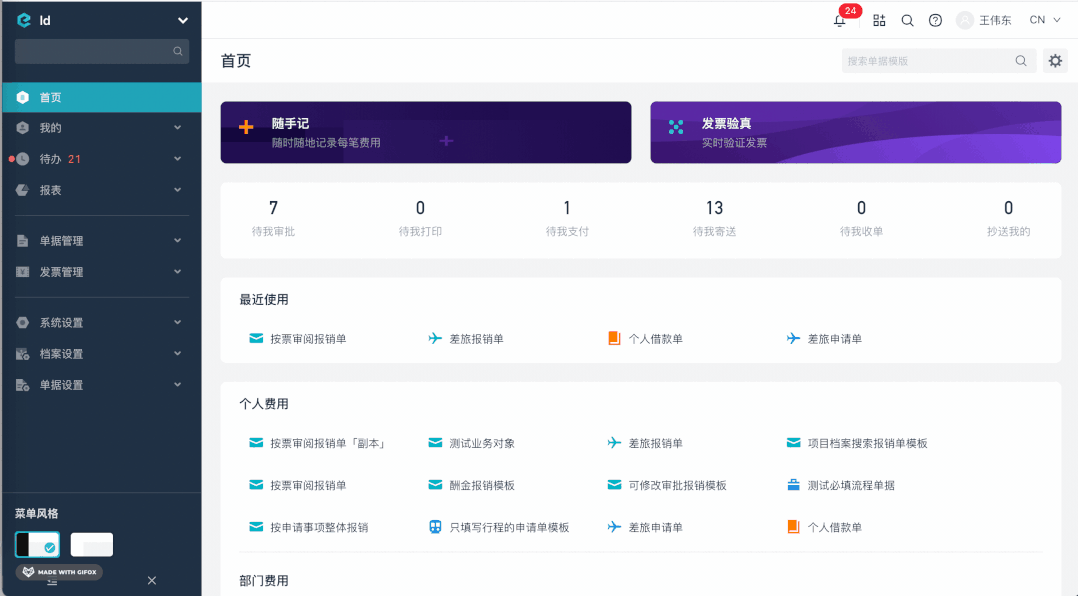Close the 菜单风格 panel with X
The width and height of the screenshot is (1078, 596).
coord(152,581)
